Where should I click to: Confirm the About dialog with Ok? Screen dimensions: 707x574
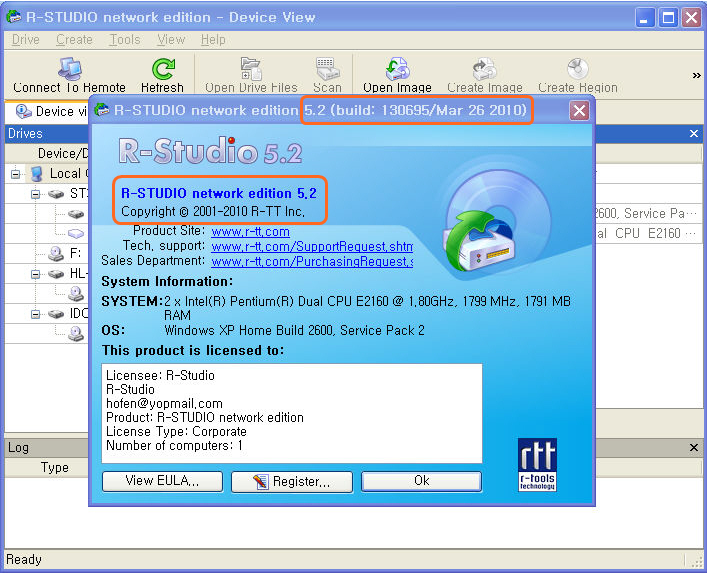pyautogui.click(x=421, y=481)
